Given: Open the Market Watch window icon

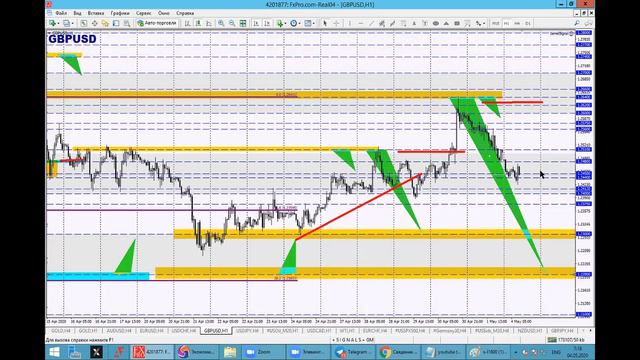Looking at the screenshot, I should pos(84,23).
